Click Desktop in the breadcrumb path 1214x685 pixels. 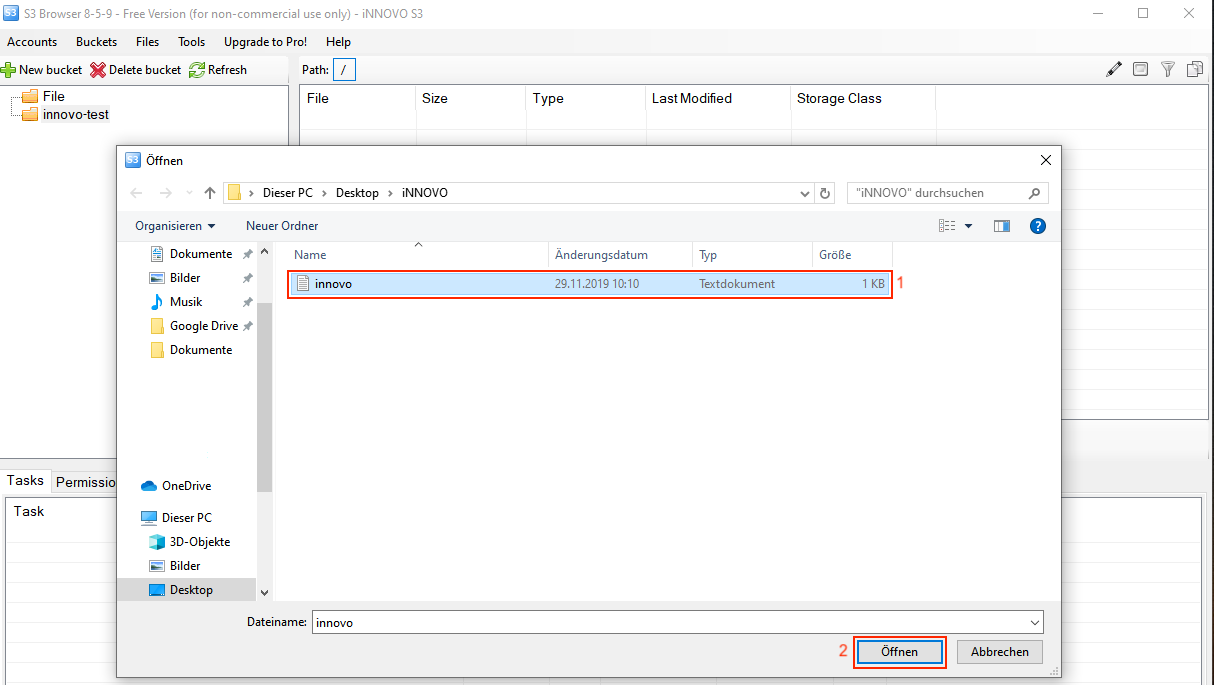(x=357, y=193)
